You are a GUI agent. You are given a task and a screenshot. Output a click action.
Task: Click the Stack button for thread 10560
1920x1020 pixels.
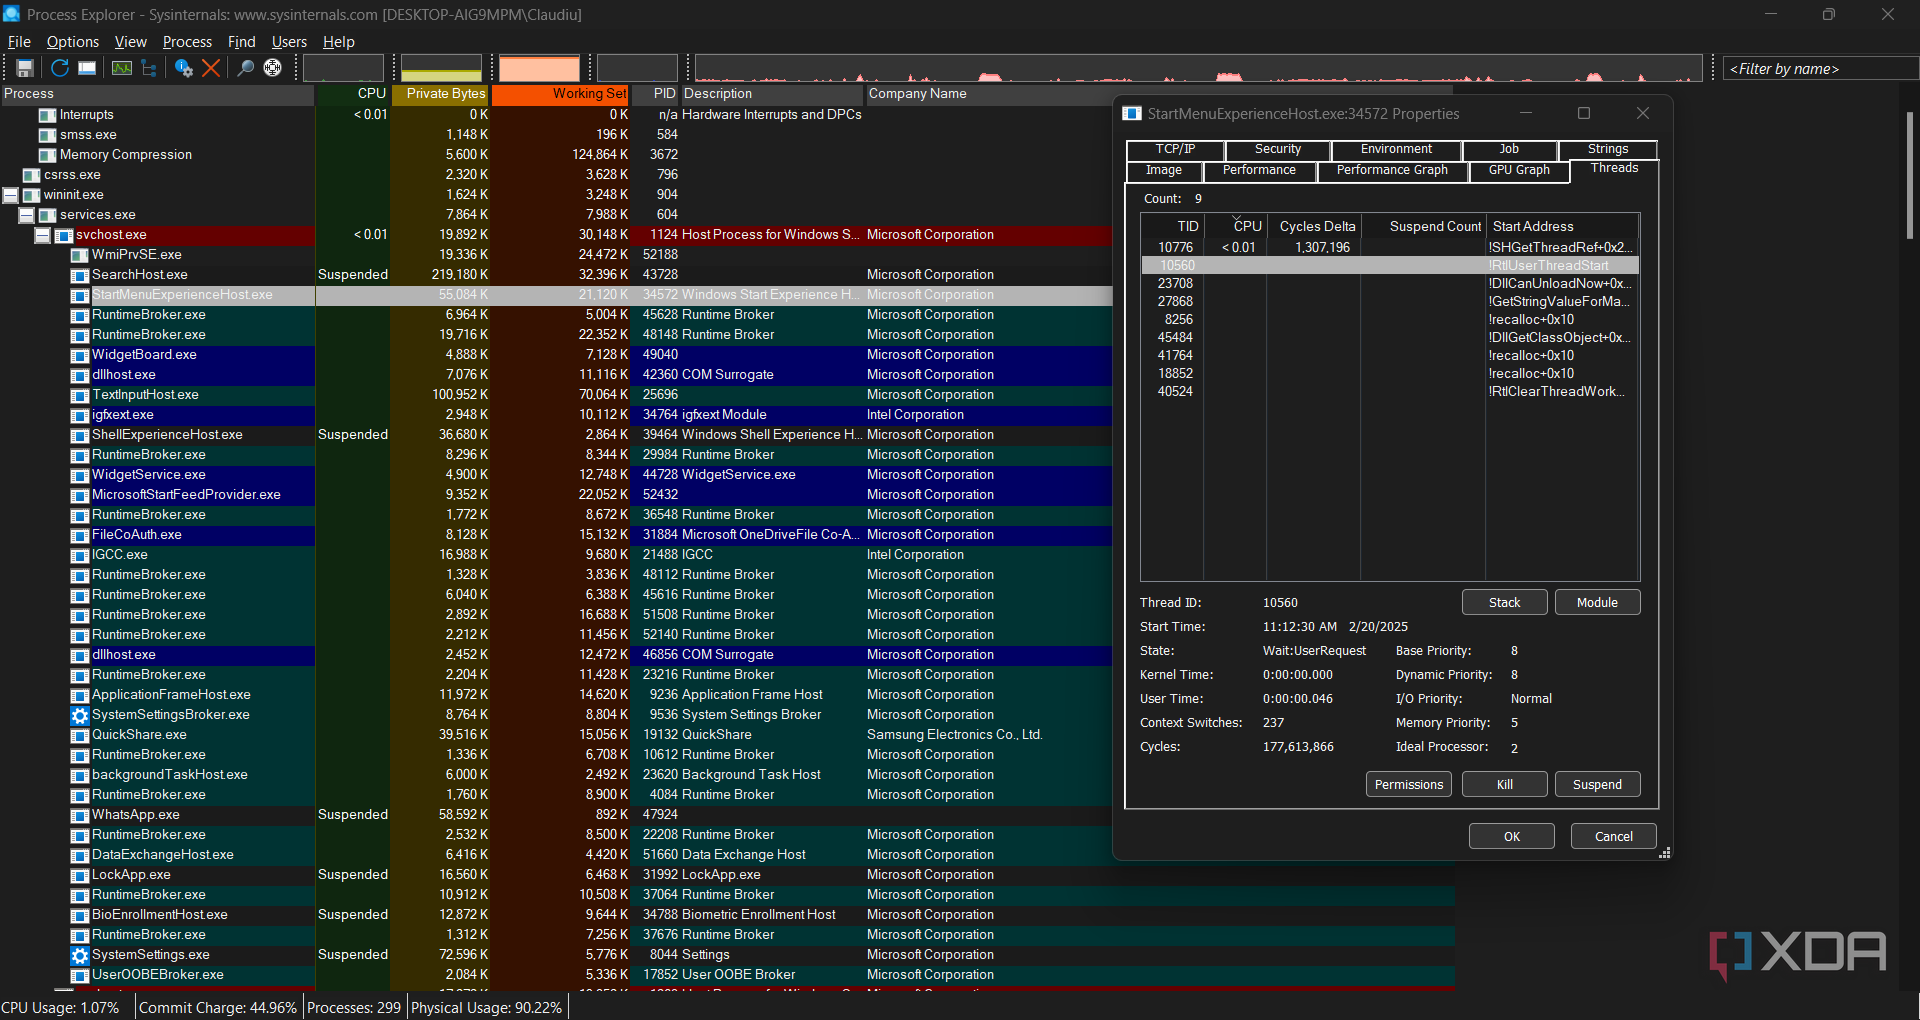[x=1504, y=602]
